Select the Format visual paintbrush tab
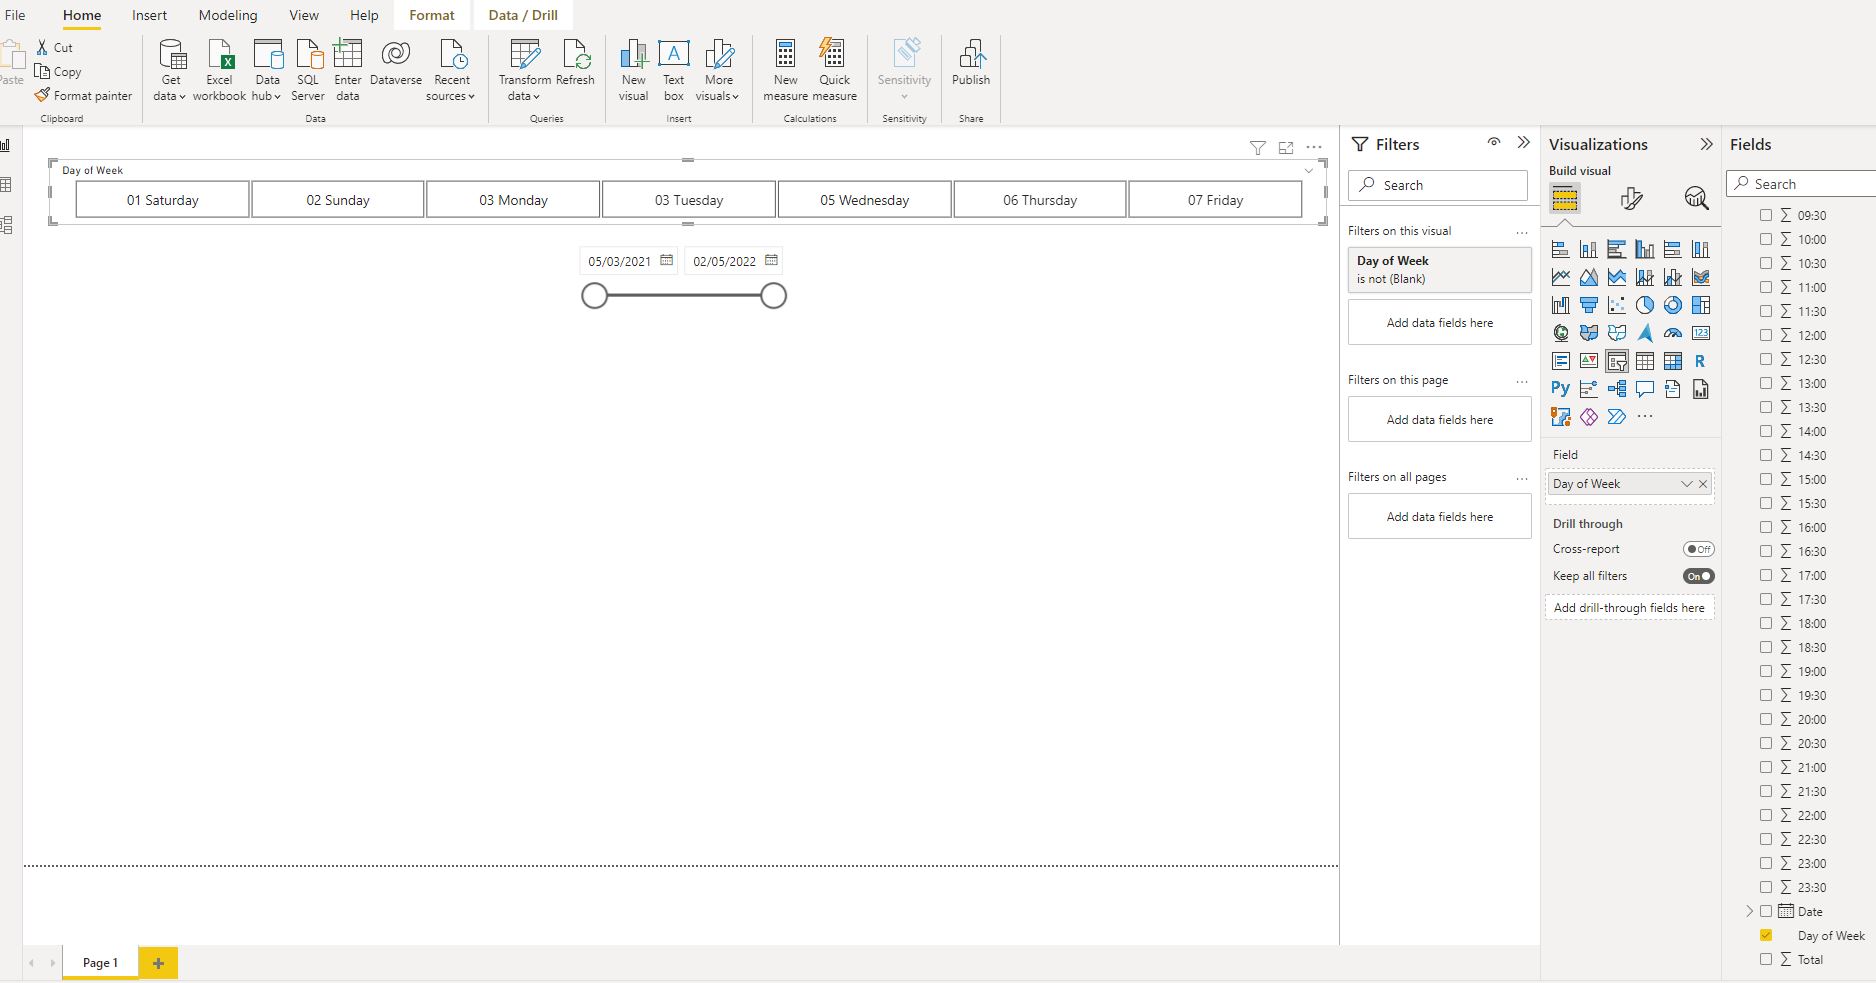 [x=1631, y=198]
